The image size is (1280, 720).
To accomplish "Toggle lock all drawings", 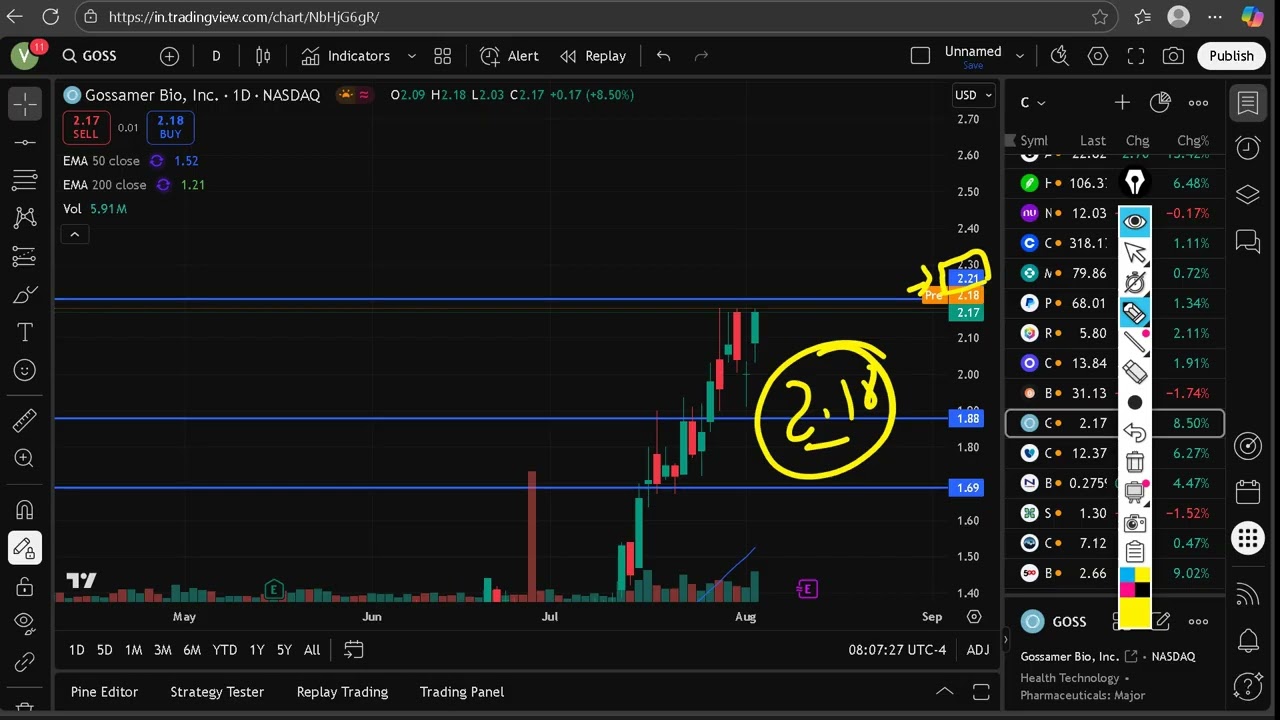I will 25,585.
